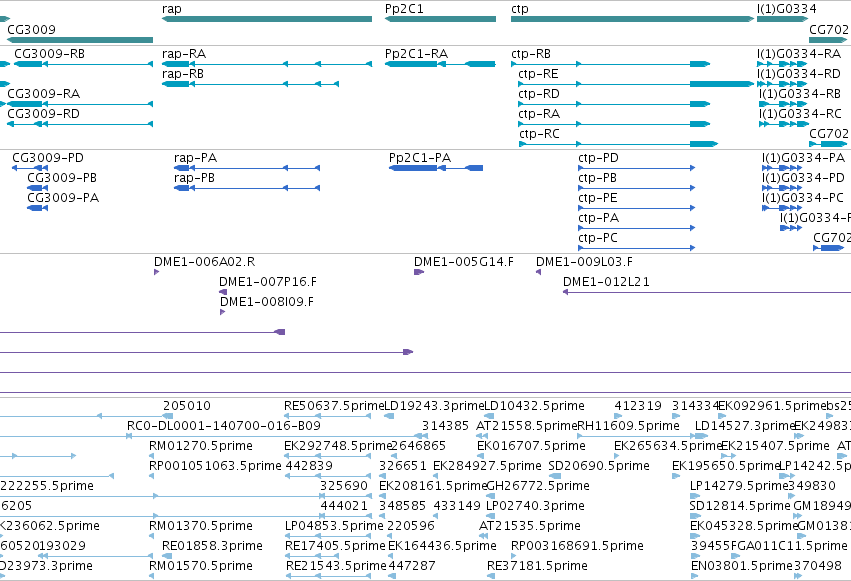
Task: Click transcript CG3009-RB label
Action: pos(49,54)
